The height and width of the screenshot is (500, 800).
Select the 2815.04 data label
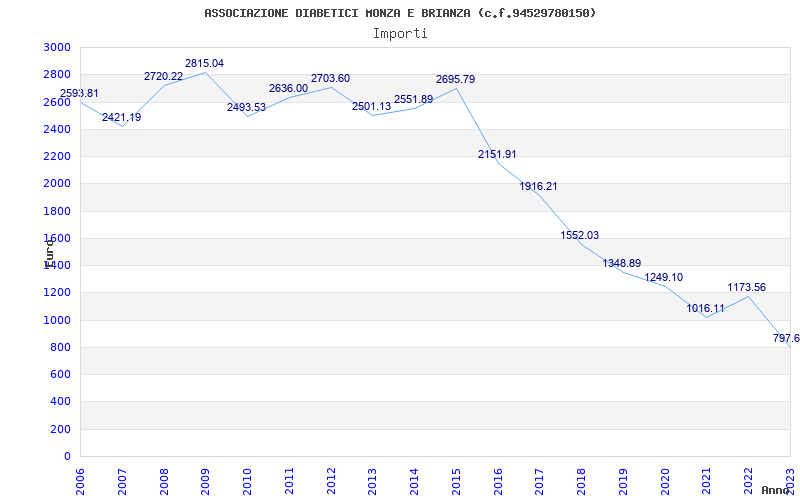204,63
